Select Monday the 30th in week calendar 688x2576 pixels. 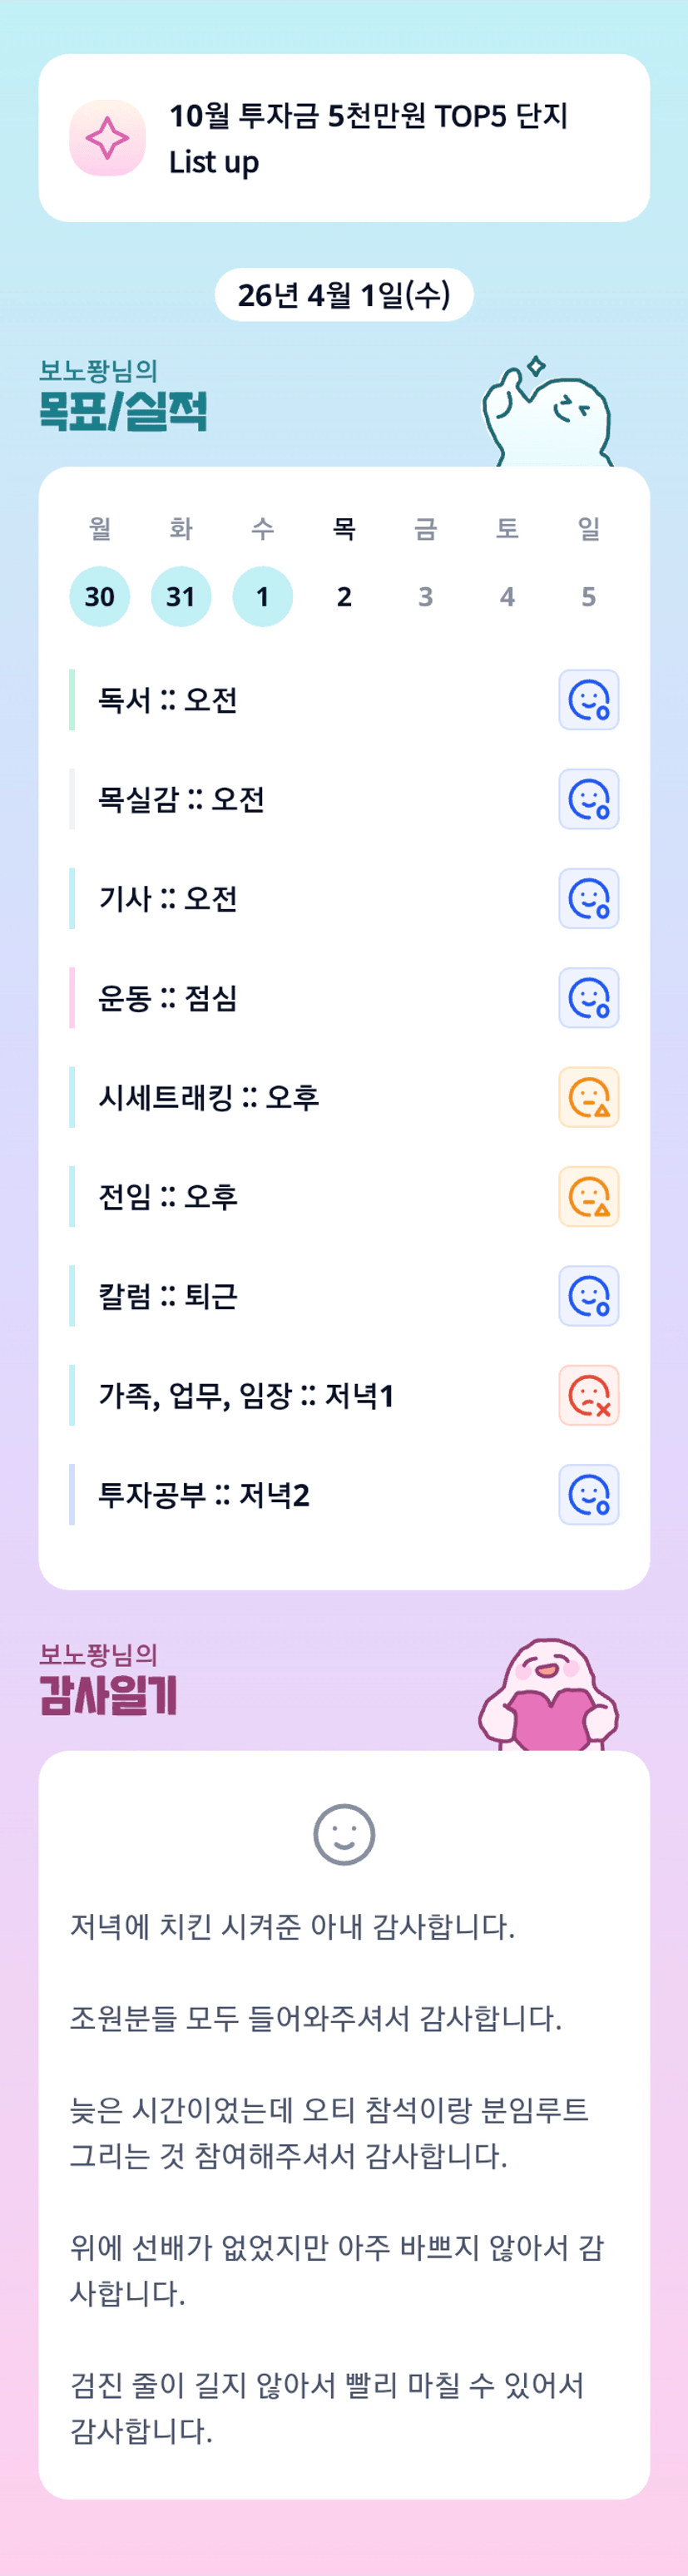[99, 597]
